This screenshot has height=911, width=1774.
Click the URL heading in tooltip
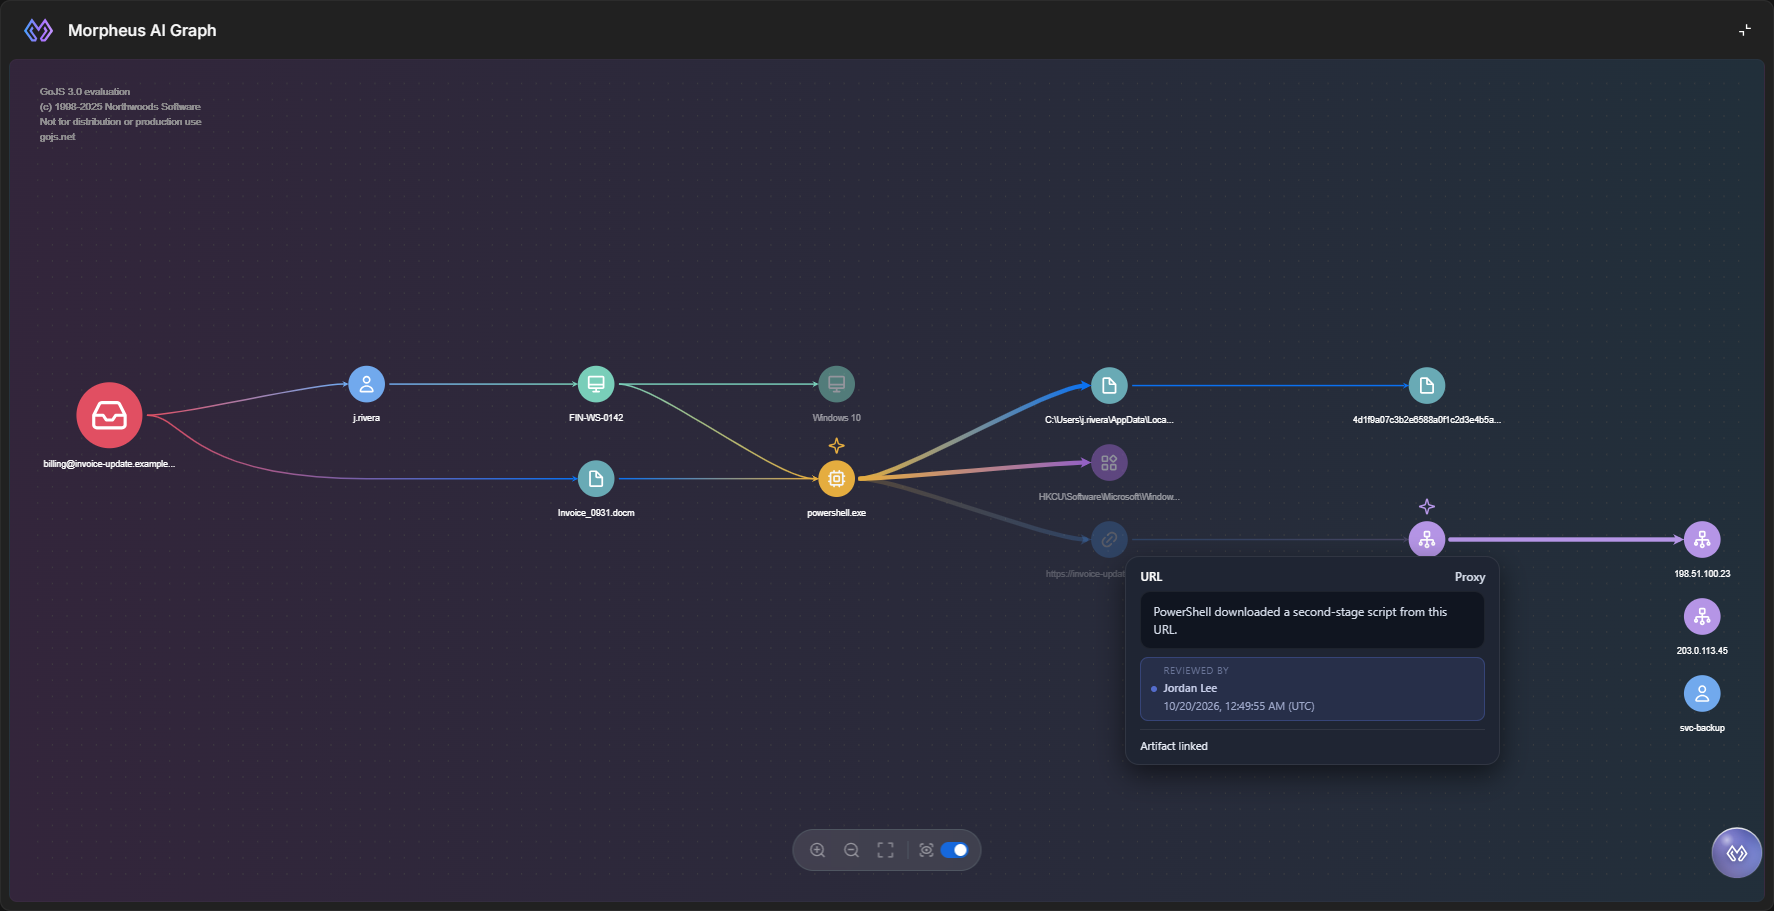(x=1151, y=577)
